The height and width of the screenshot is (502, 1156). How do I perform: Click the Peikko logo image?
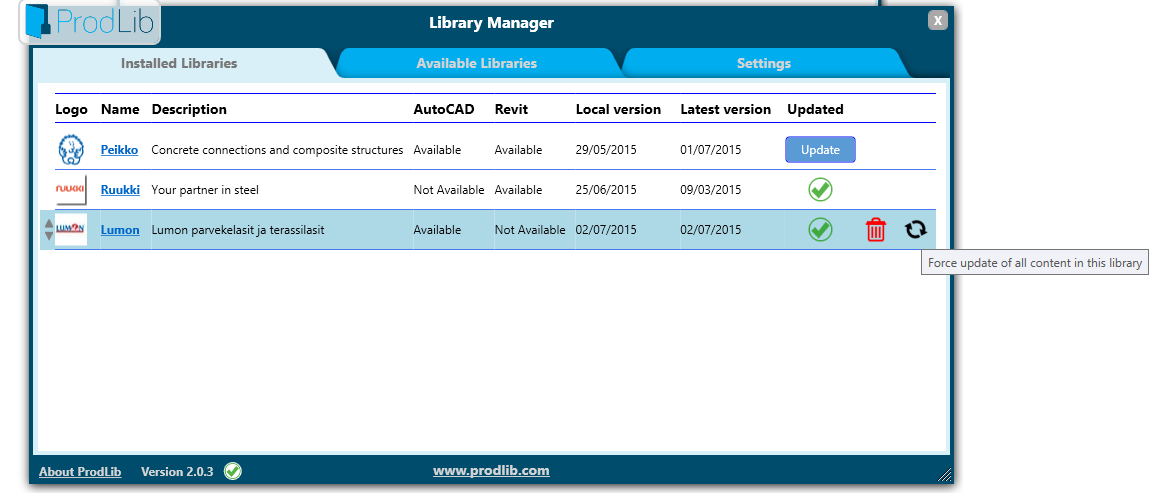72,150
